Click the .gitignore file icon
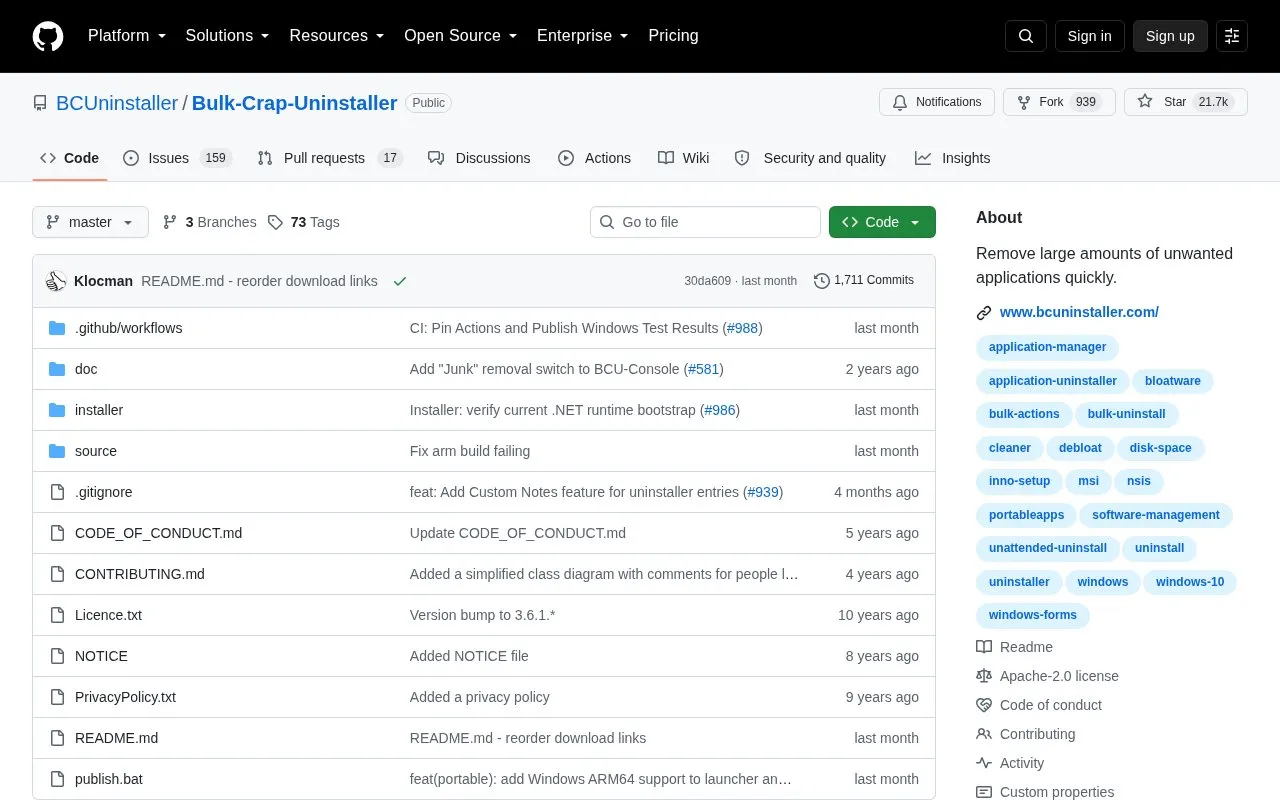Image resolution: width=1280 pixels, height=800 pixels. click(x=57, y=492)
